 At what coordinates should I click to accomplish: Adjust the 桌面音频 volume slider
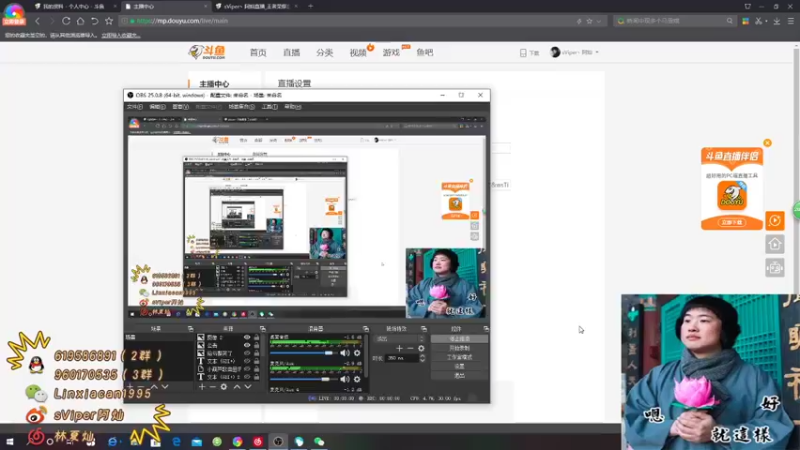click(304, 353)
